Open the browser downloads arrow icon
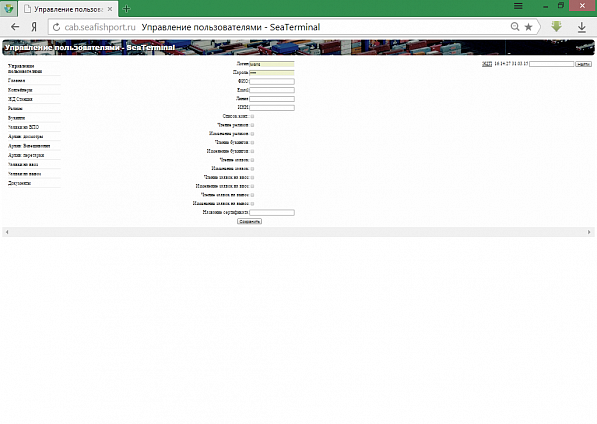Viewport: 597px width, 424px height. coord(581,27)
